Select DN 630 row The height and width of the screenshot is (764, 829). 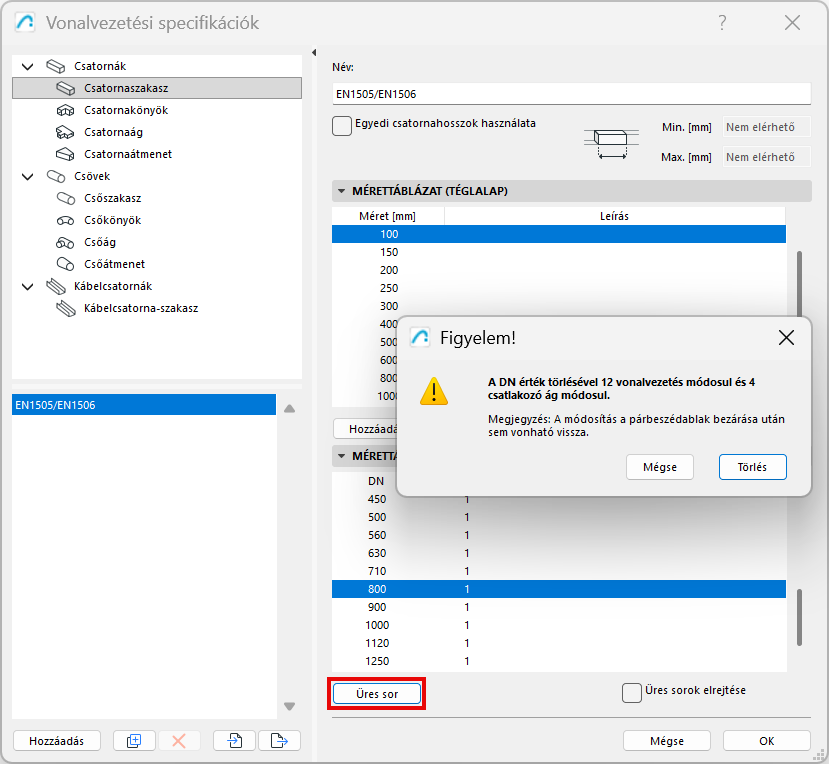click(559, 553)
